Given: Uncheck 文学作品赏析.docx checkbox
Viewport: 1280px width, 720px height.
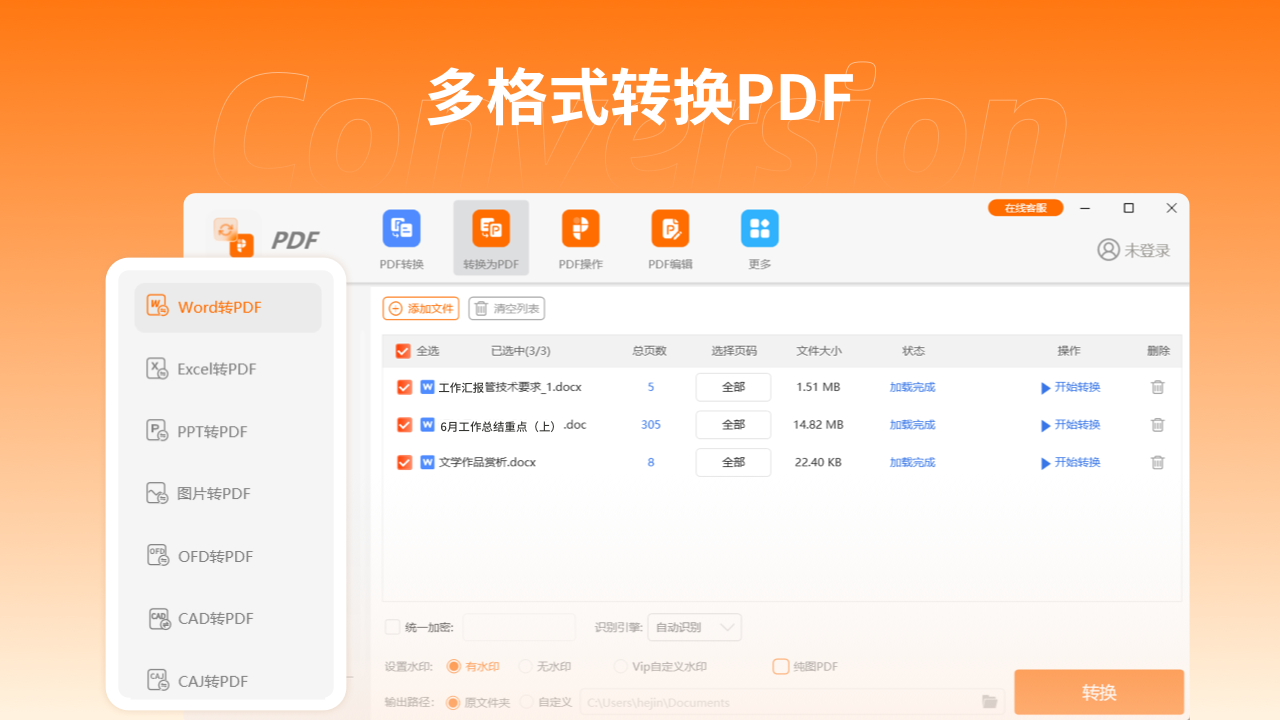Looking at the screenshot, I should pos(404,462).
